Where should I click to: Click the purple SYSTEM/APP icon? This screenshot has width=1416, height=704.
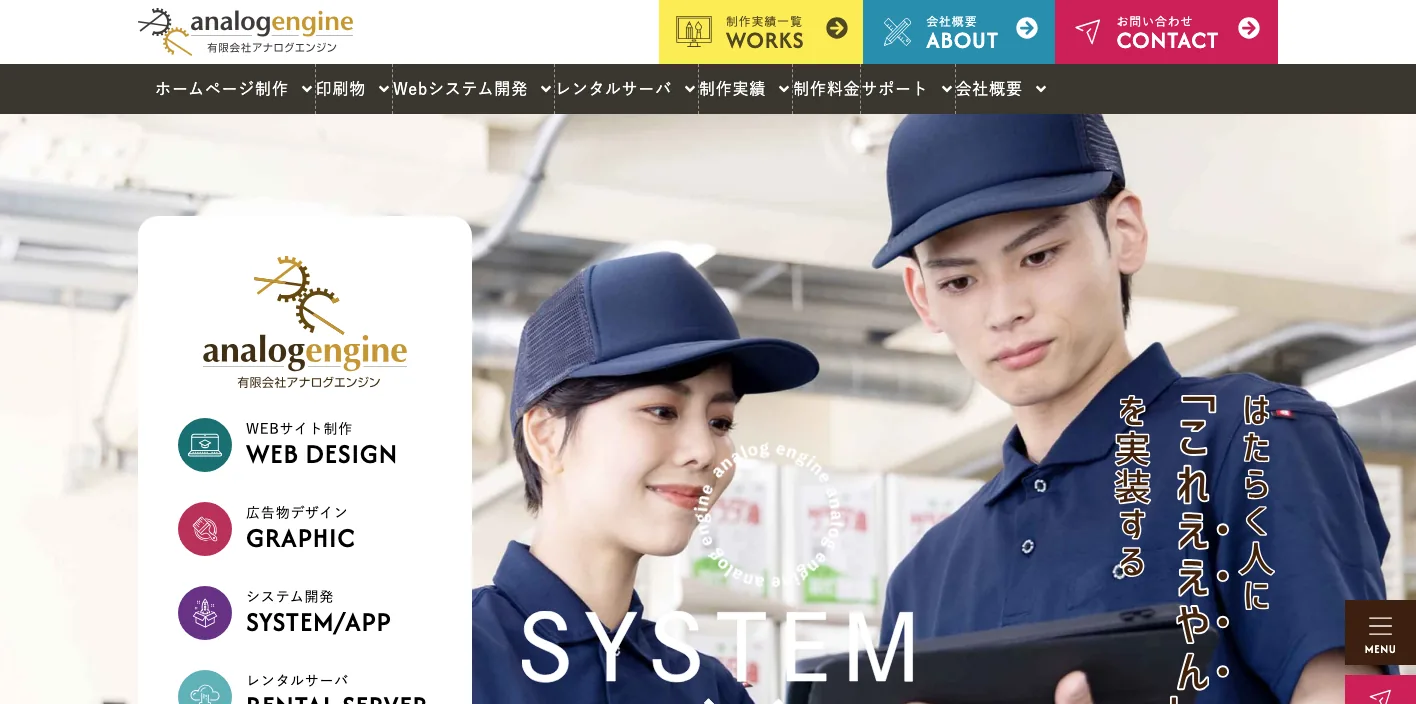(x=205, y=613)
